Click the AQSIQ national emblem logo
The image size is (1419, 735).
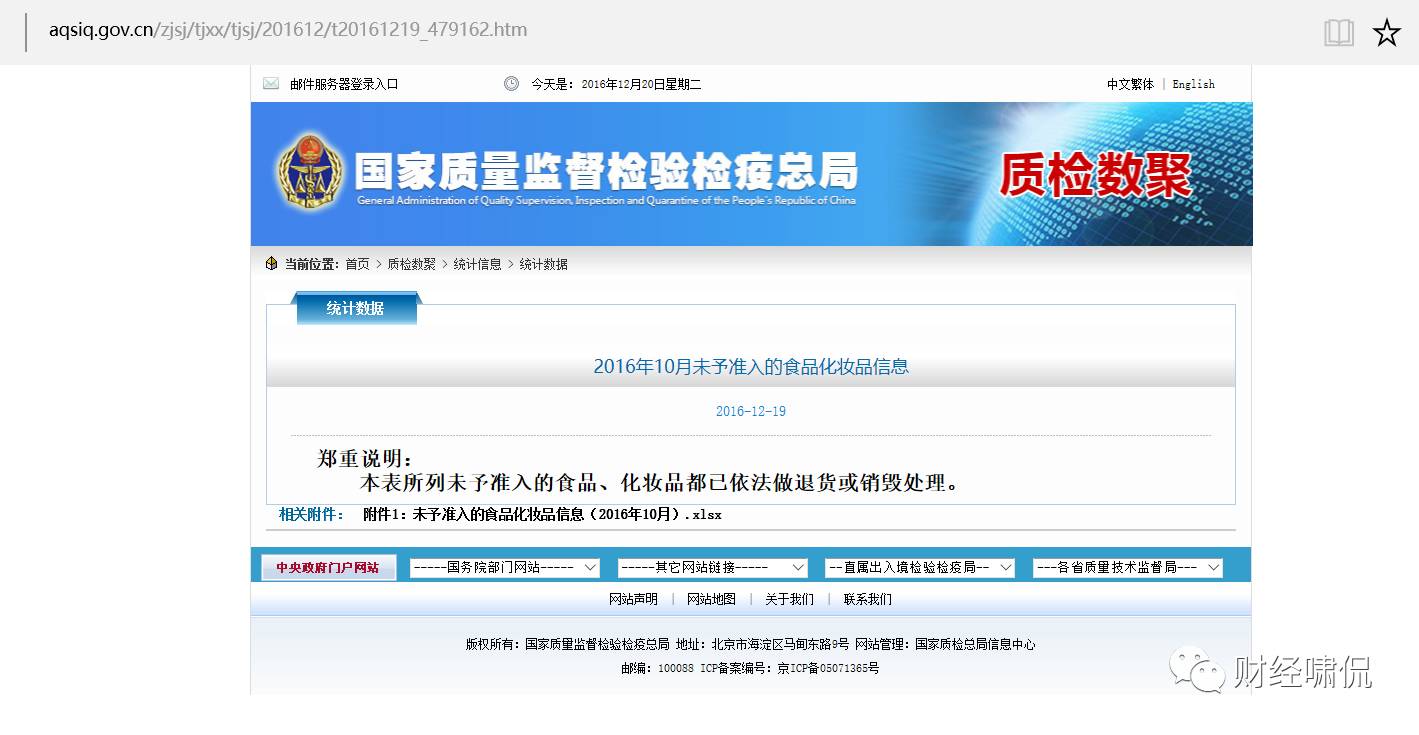[x=310, y=172]
